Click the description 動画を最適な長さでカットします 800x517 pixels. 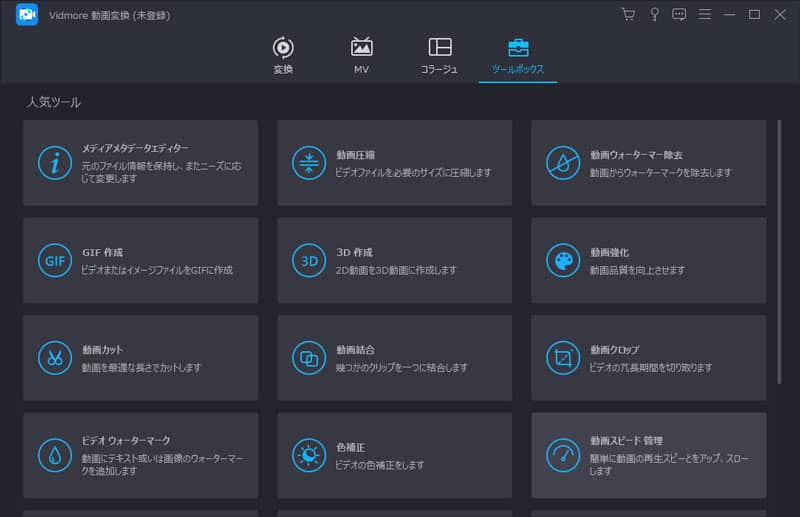coord(141,367)
